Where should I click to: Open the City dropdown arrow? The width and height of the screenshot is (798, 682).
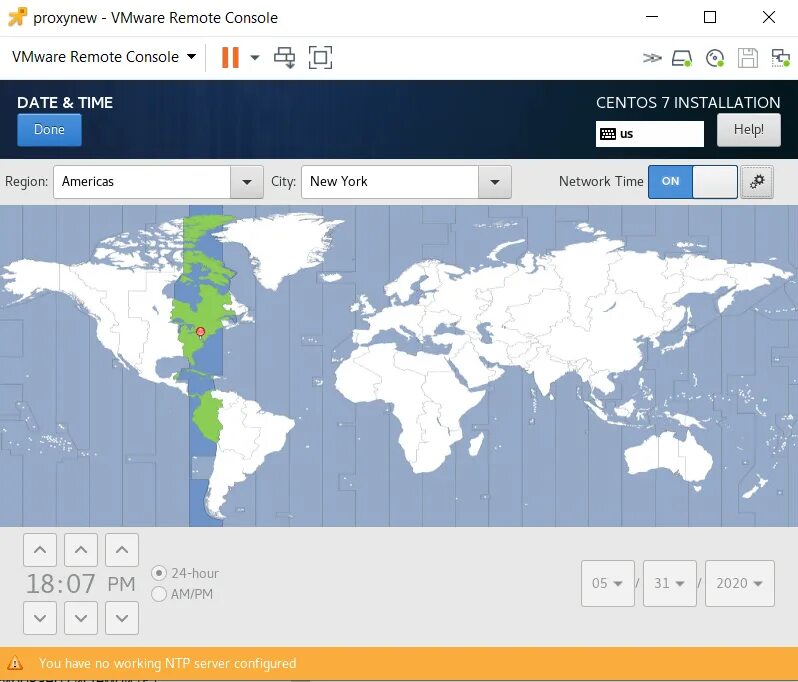495,182
